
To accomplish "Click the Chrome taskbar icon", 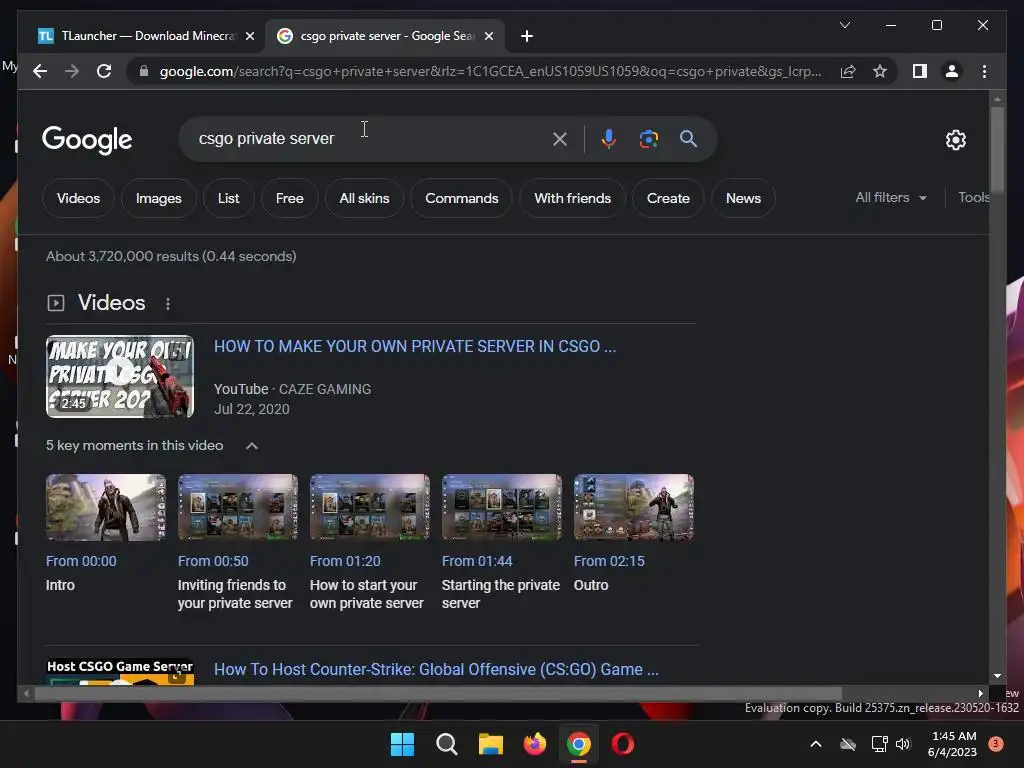I will pyautogui.click(x=579, y=744).
